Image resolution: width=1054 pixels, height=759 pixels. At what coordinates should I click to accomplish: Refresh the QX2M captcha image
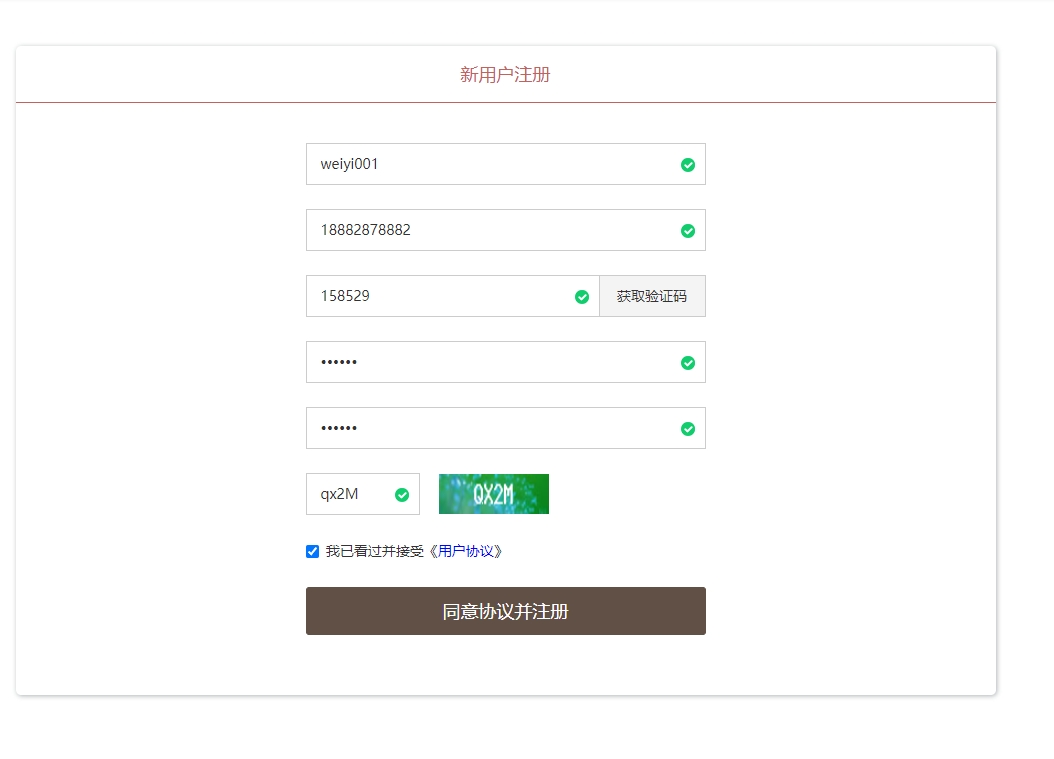(x=494, y=494)
